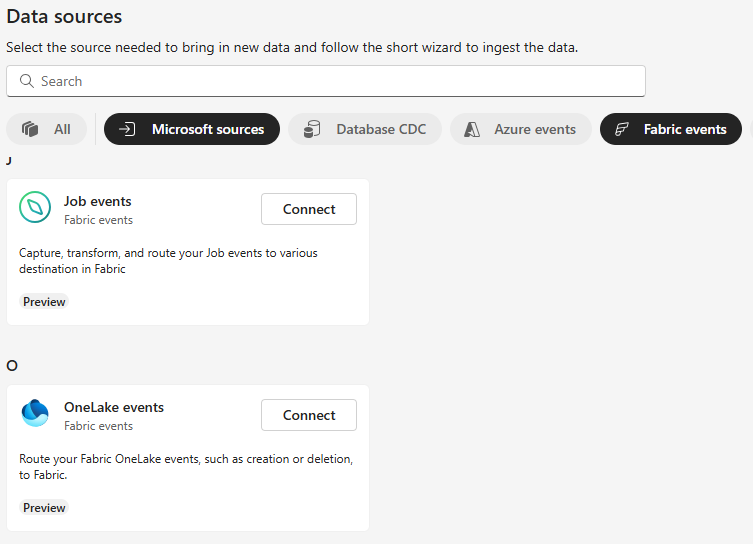The image size is (753, 544).
Task: Deselect the Fabric events filter label
Action: coord(685,129)
